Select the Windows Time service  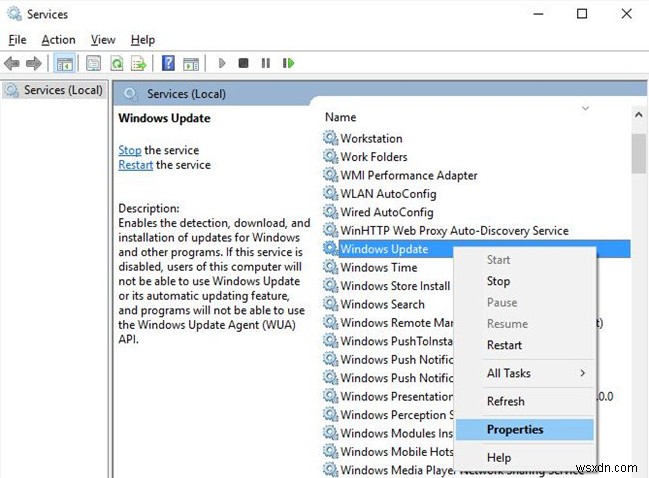[379, 267]
